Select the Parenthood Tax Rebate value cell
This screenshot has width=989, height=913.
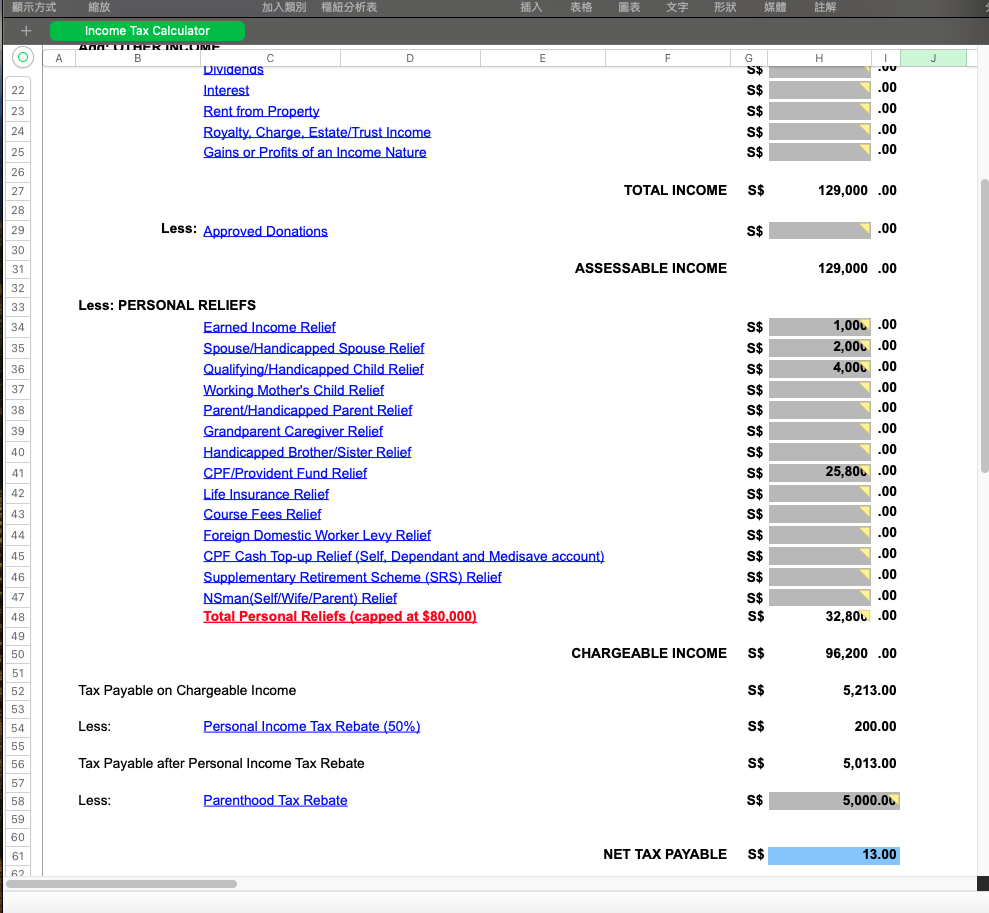834,800
